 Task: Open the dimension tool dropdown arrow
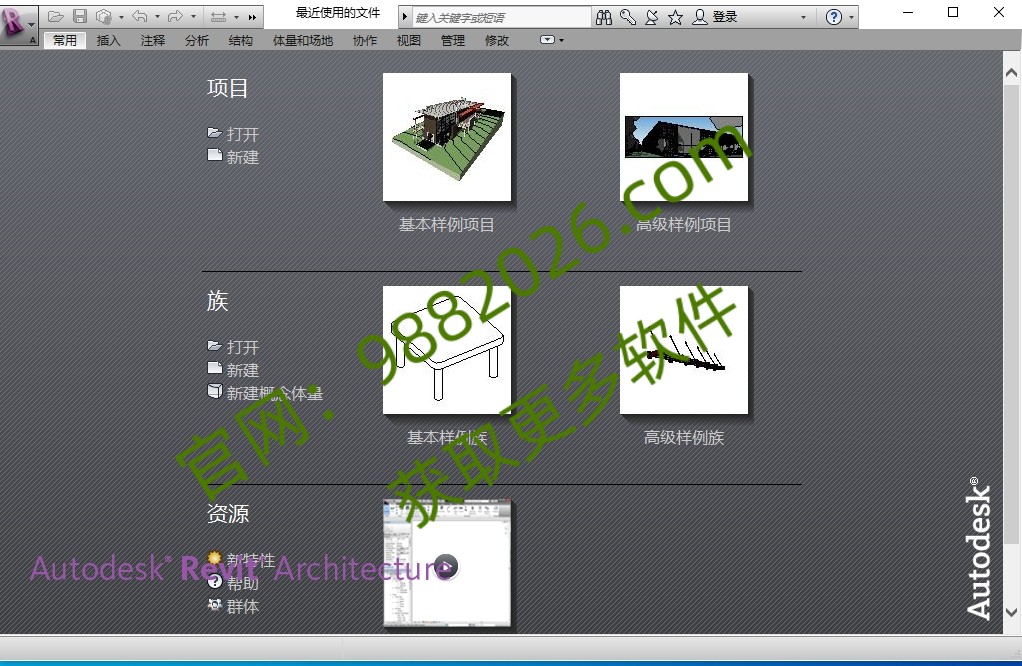(237, 17)
